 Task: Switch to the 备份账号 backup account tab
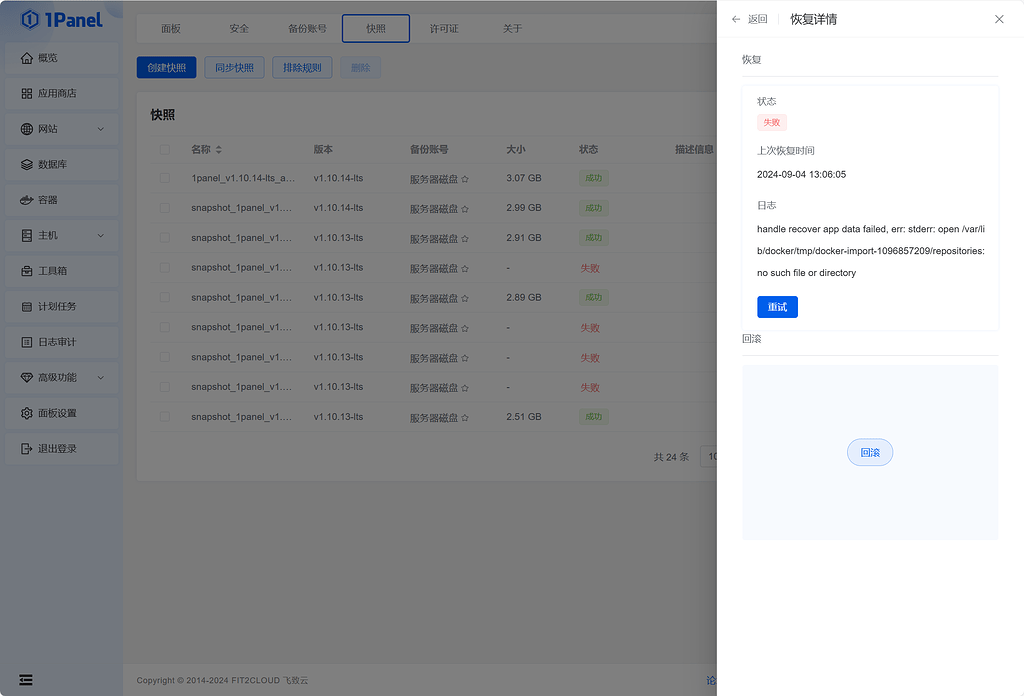(x=307, y=28)
